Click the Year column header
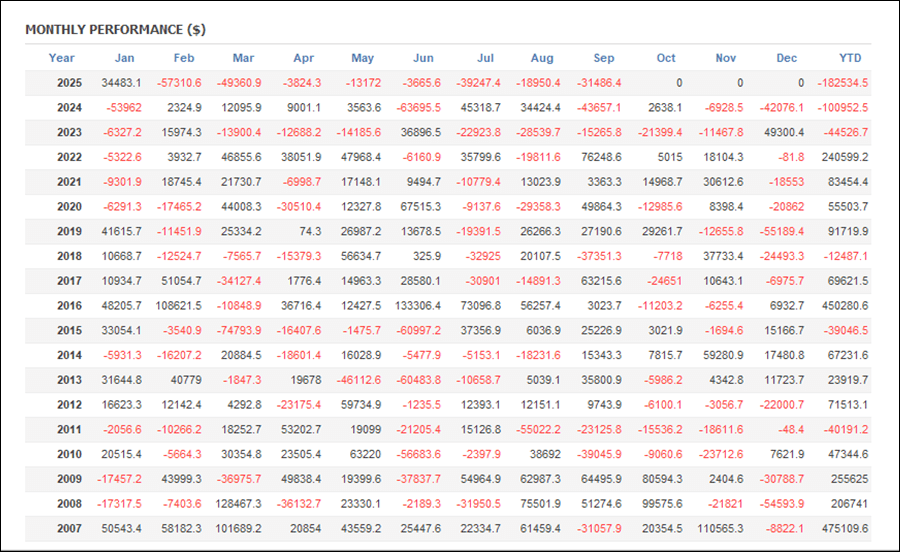This screenshot has width=900, height=552. (62, 58)
